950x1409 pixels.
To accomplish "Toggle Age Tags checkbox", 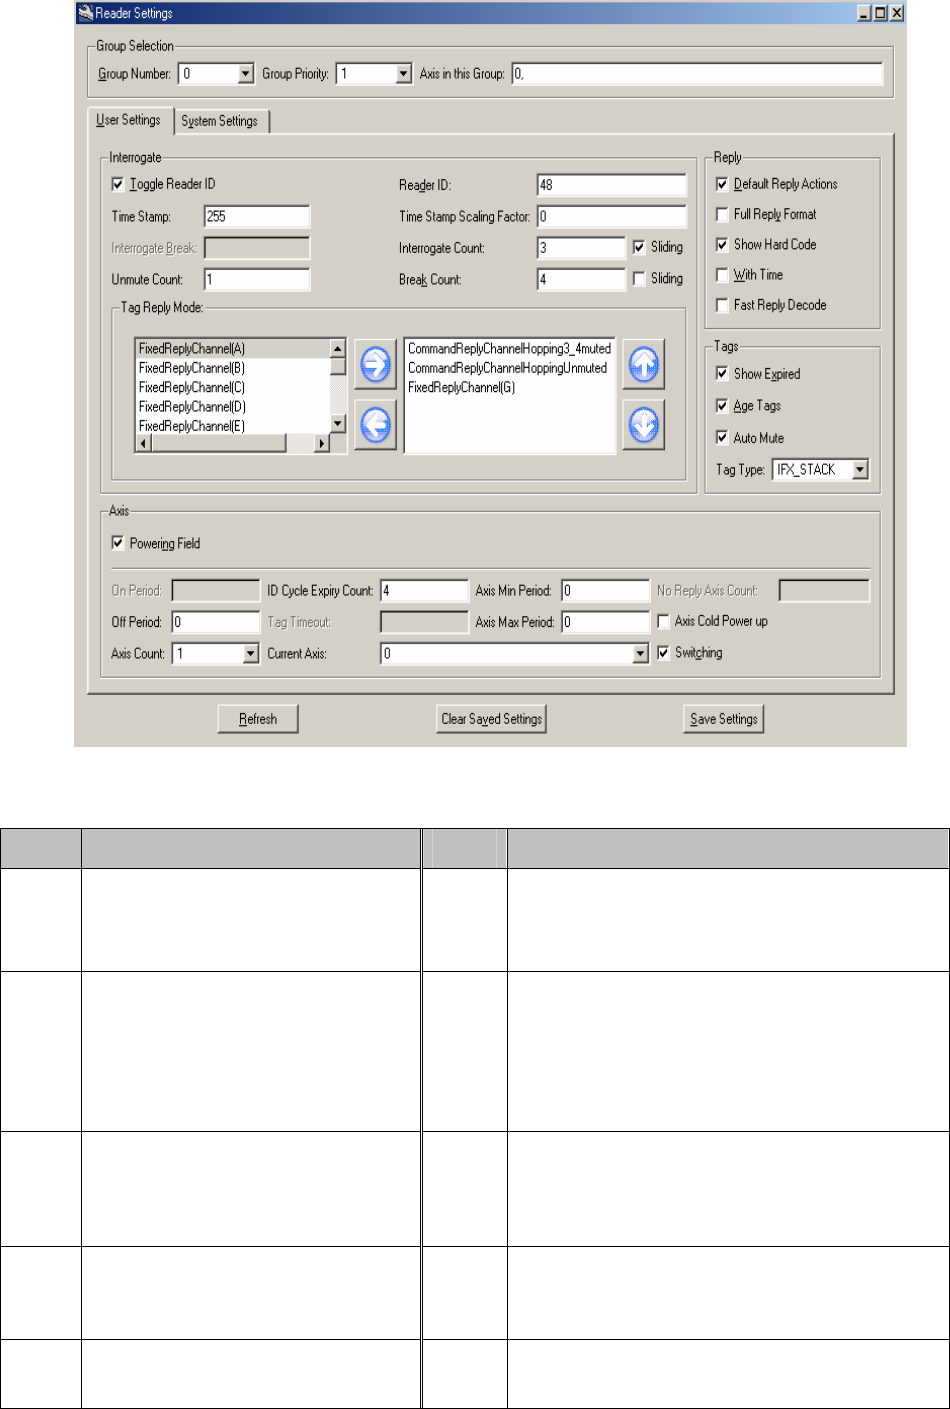I will pos(722,406).
